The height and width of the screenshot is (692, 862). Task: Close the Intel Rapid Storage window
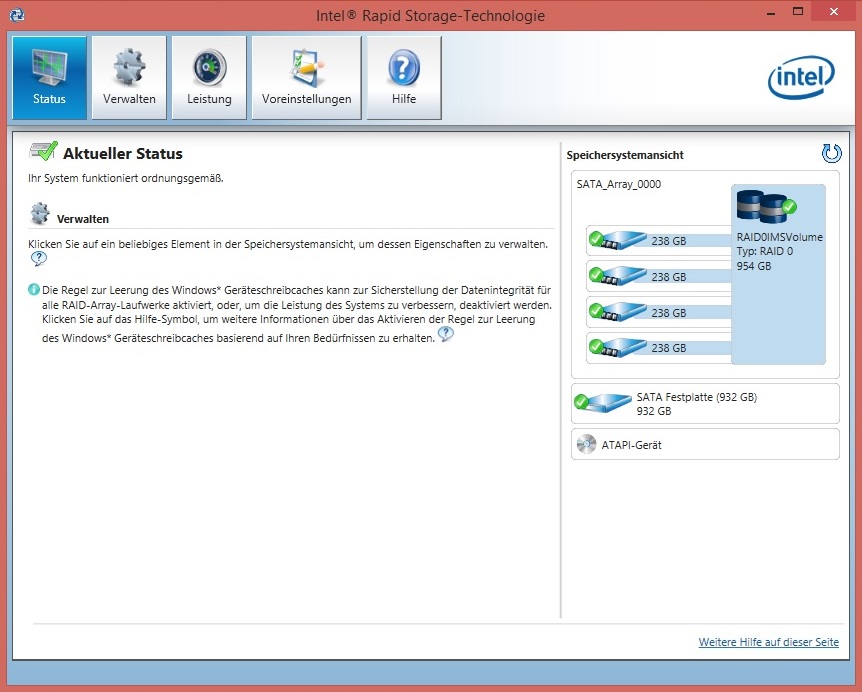point(834,12)
